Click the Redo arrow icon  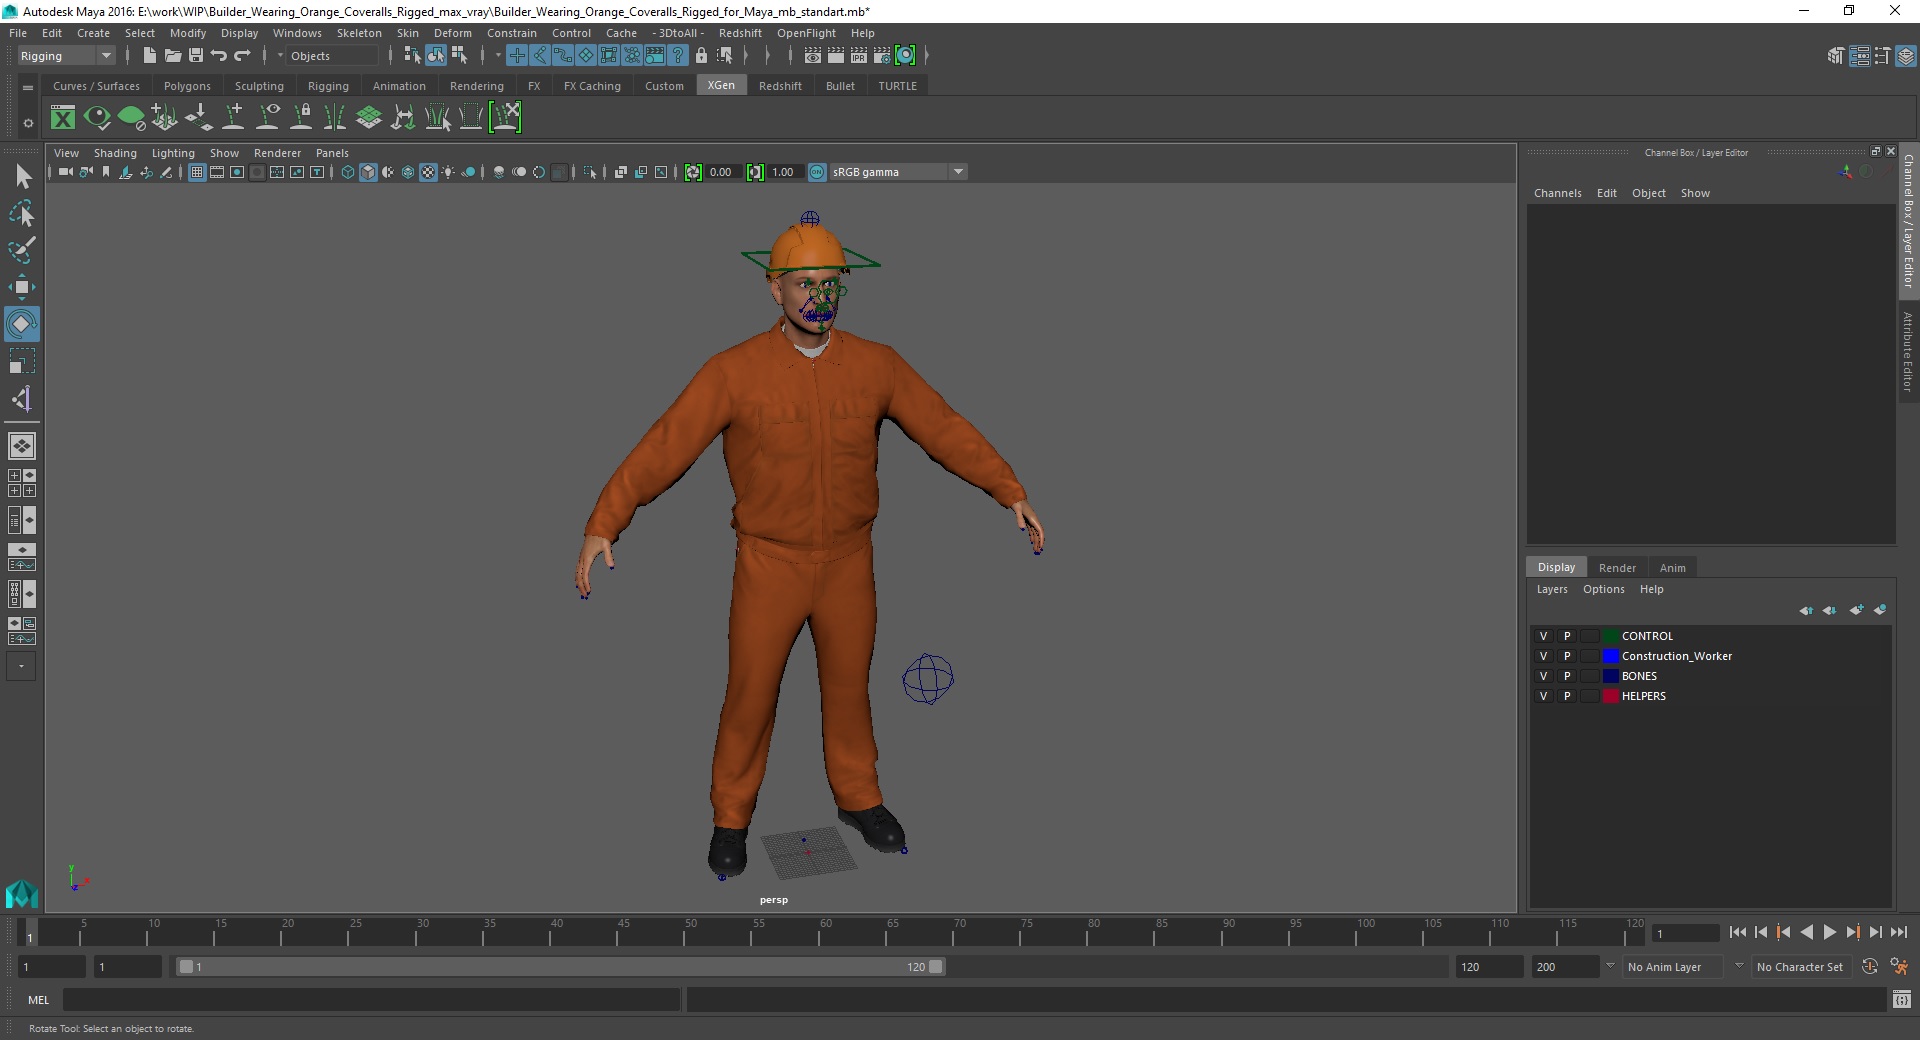tap(242, 56)
